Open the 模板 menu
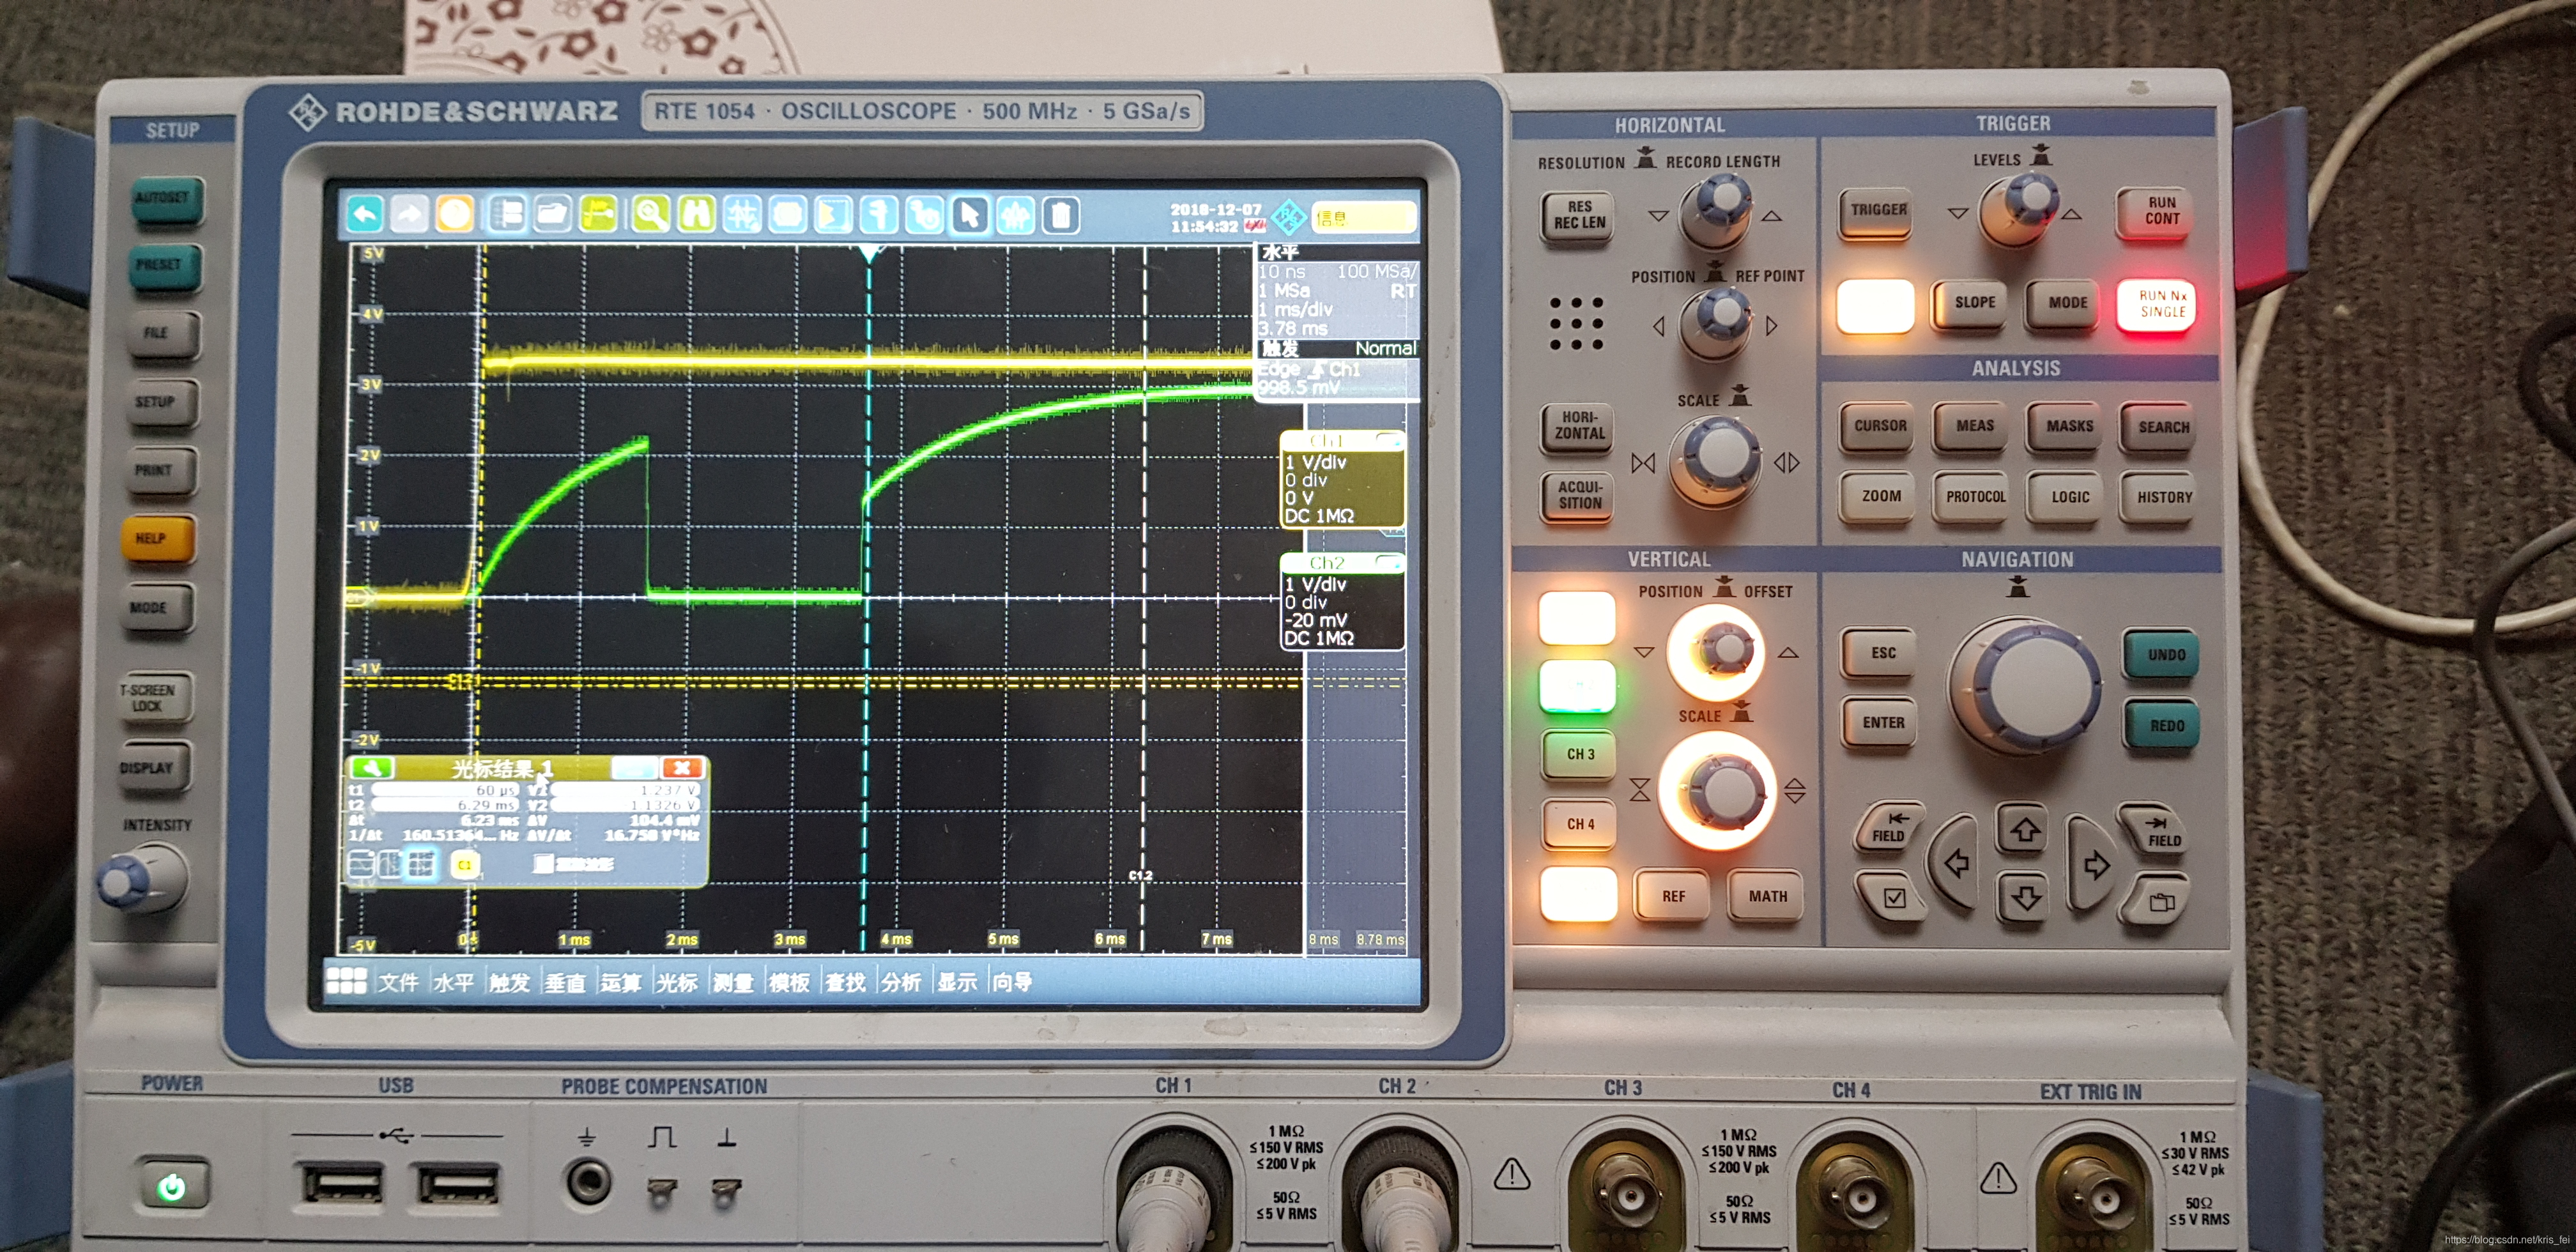 click(789, 982)
